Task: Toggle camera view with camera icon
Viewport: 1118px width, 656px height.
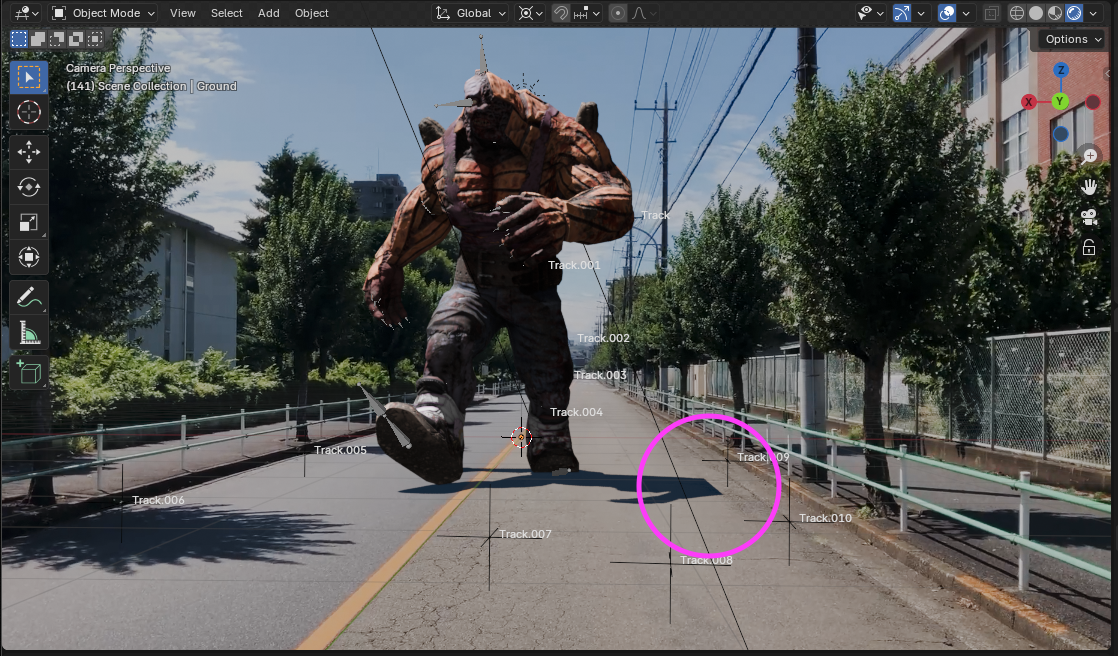Action: pos(1089,217)
